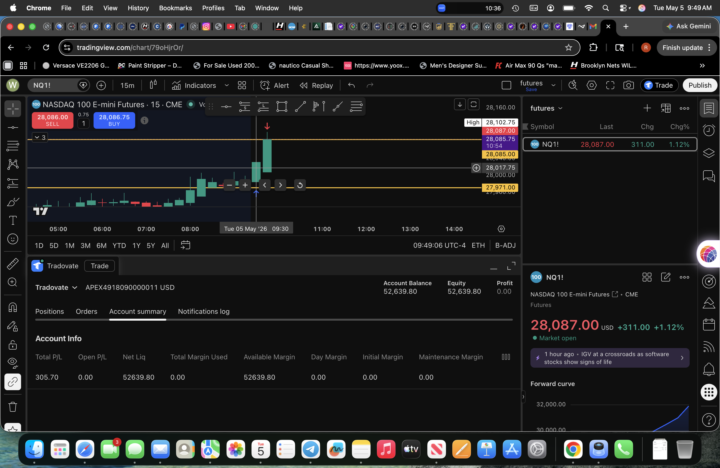Open Account Info column settings
Image resolution: width=720 pixels, height=468 pixels.
pyautogui.click(x=506, y=357)
